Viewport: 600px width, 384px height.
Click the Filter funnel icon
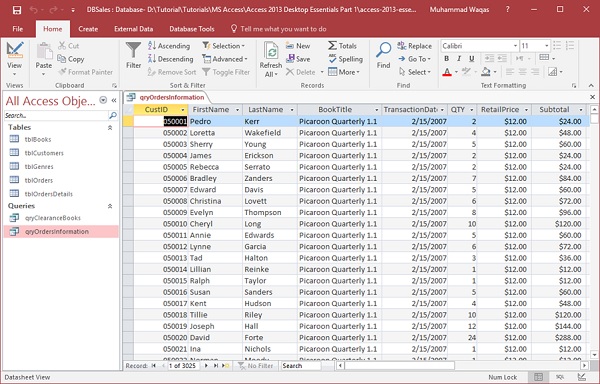133,51
